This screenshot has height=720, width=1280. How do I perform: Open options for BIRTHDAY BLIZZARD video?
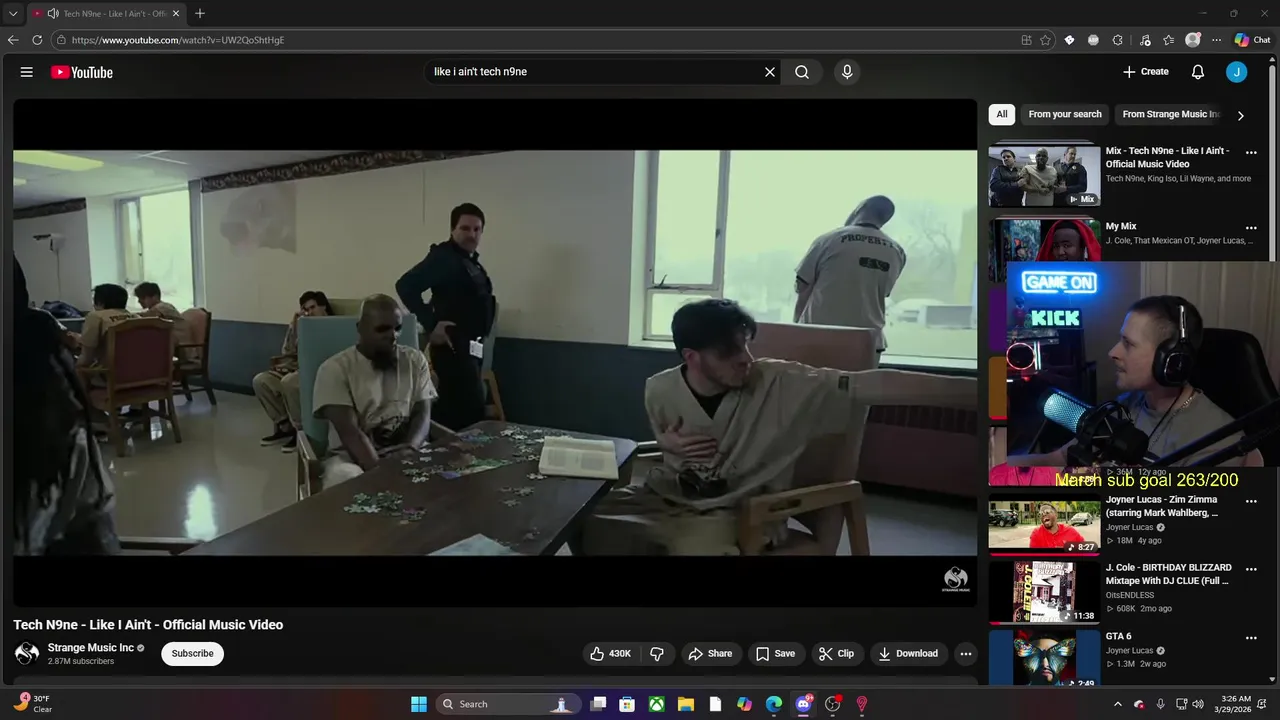click(x=1251, y=569)
